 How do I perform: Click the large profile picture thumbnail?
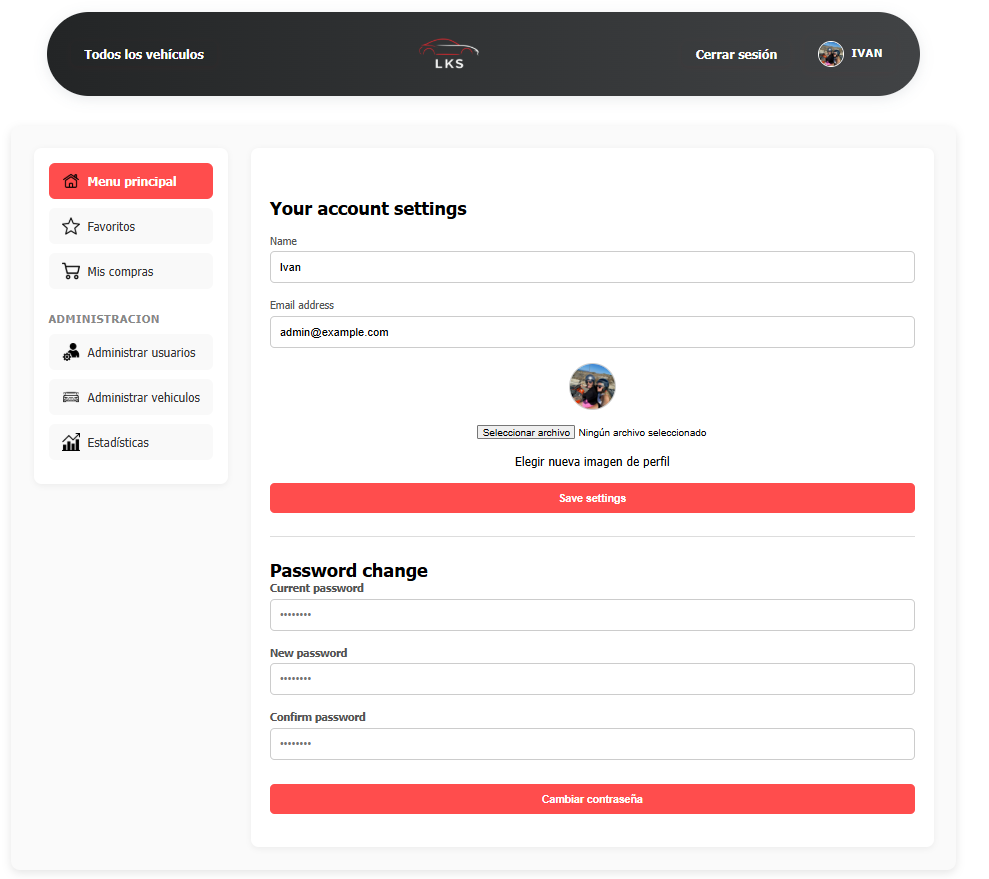pyautogui.click(x=592, y=386)
